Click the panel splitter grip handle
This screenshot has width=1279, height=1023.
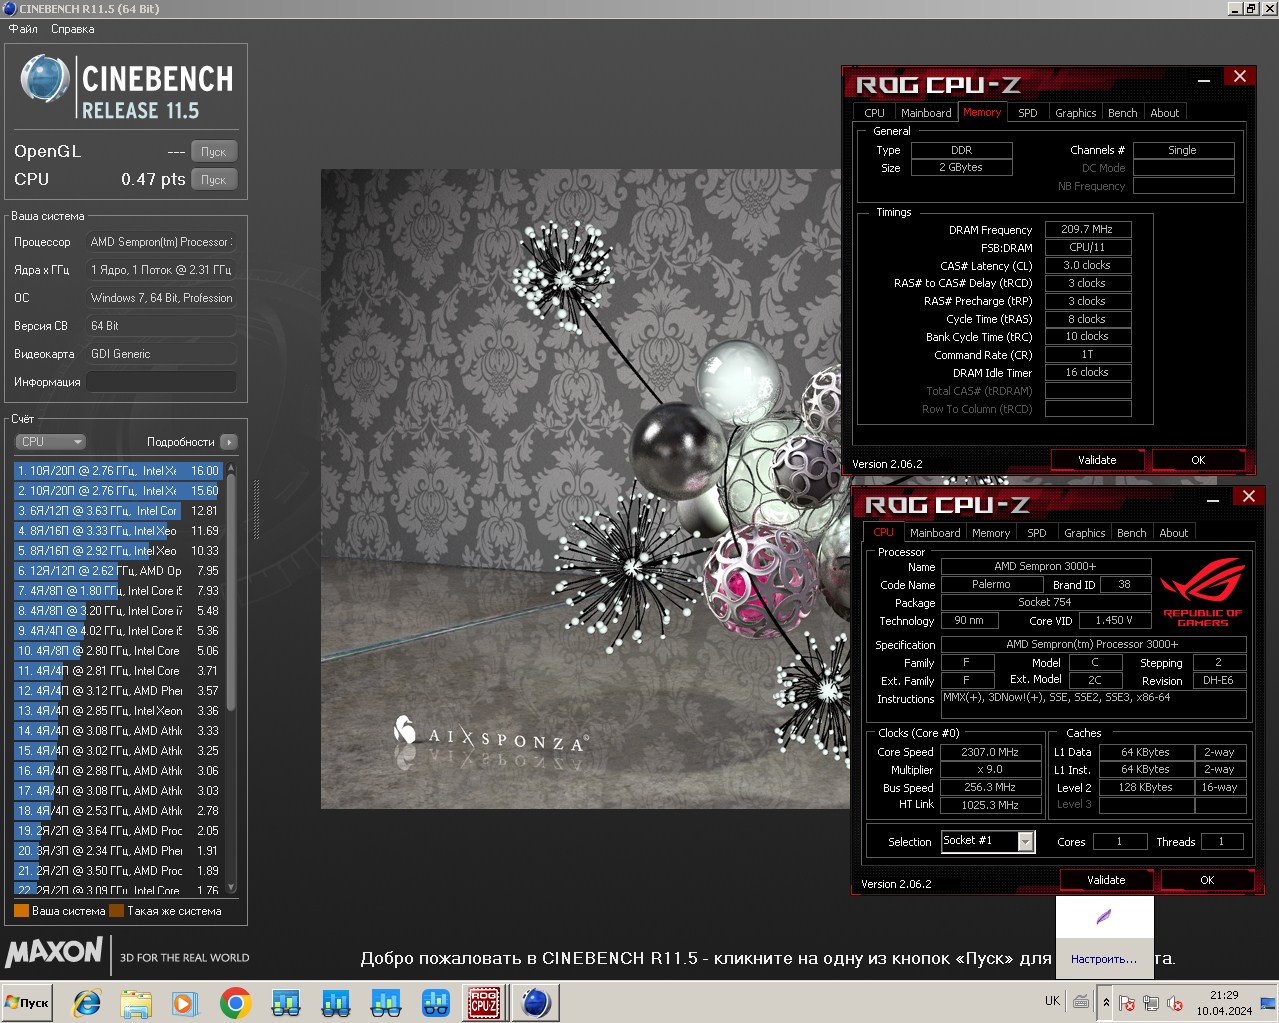click(256, 510)
